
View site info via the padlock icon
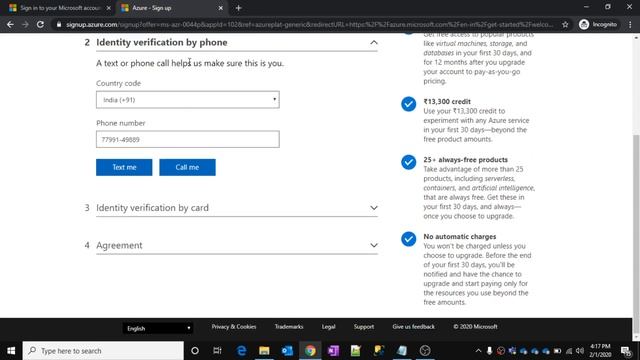coord(59,24)
